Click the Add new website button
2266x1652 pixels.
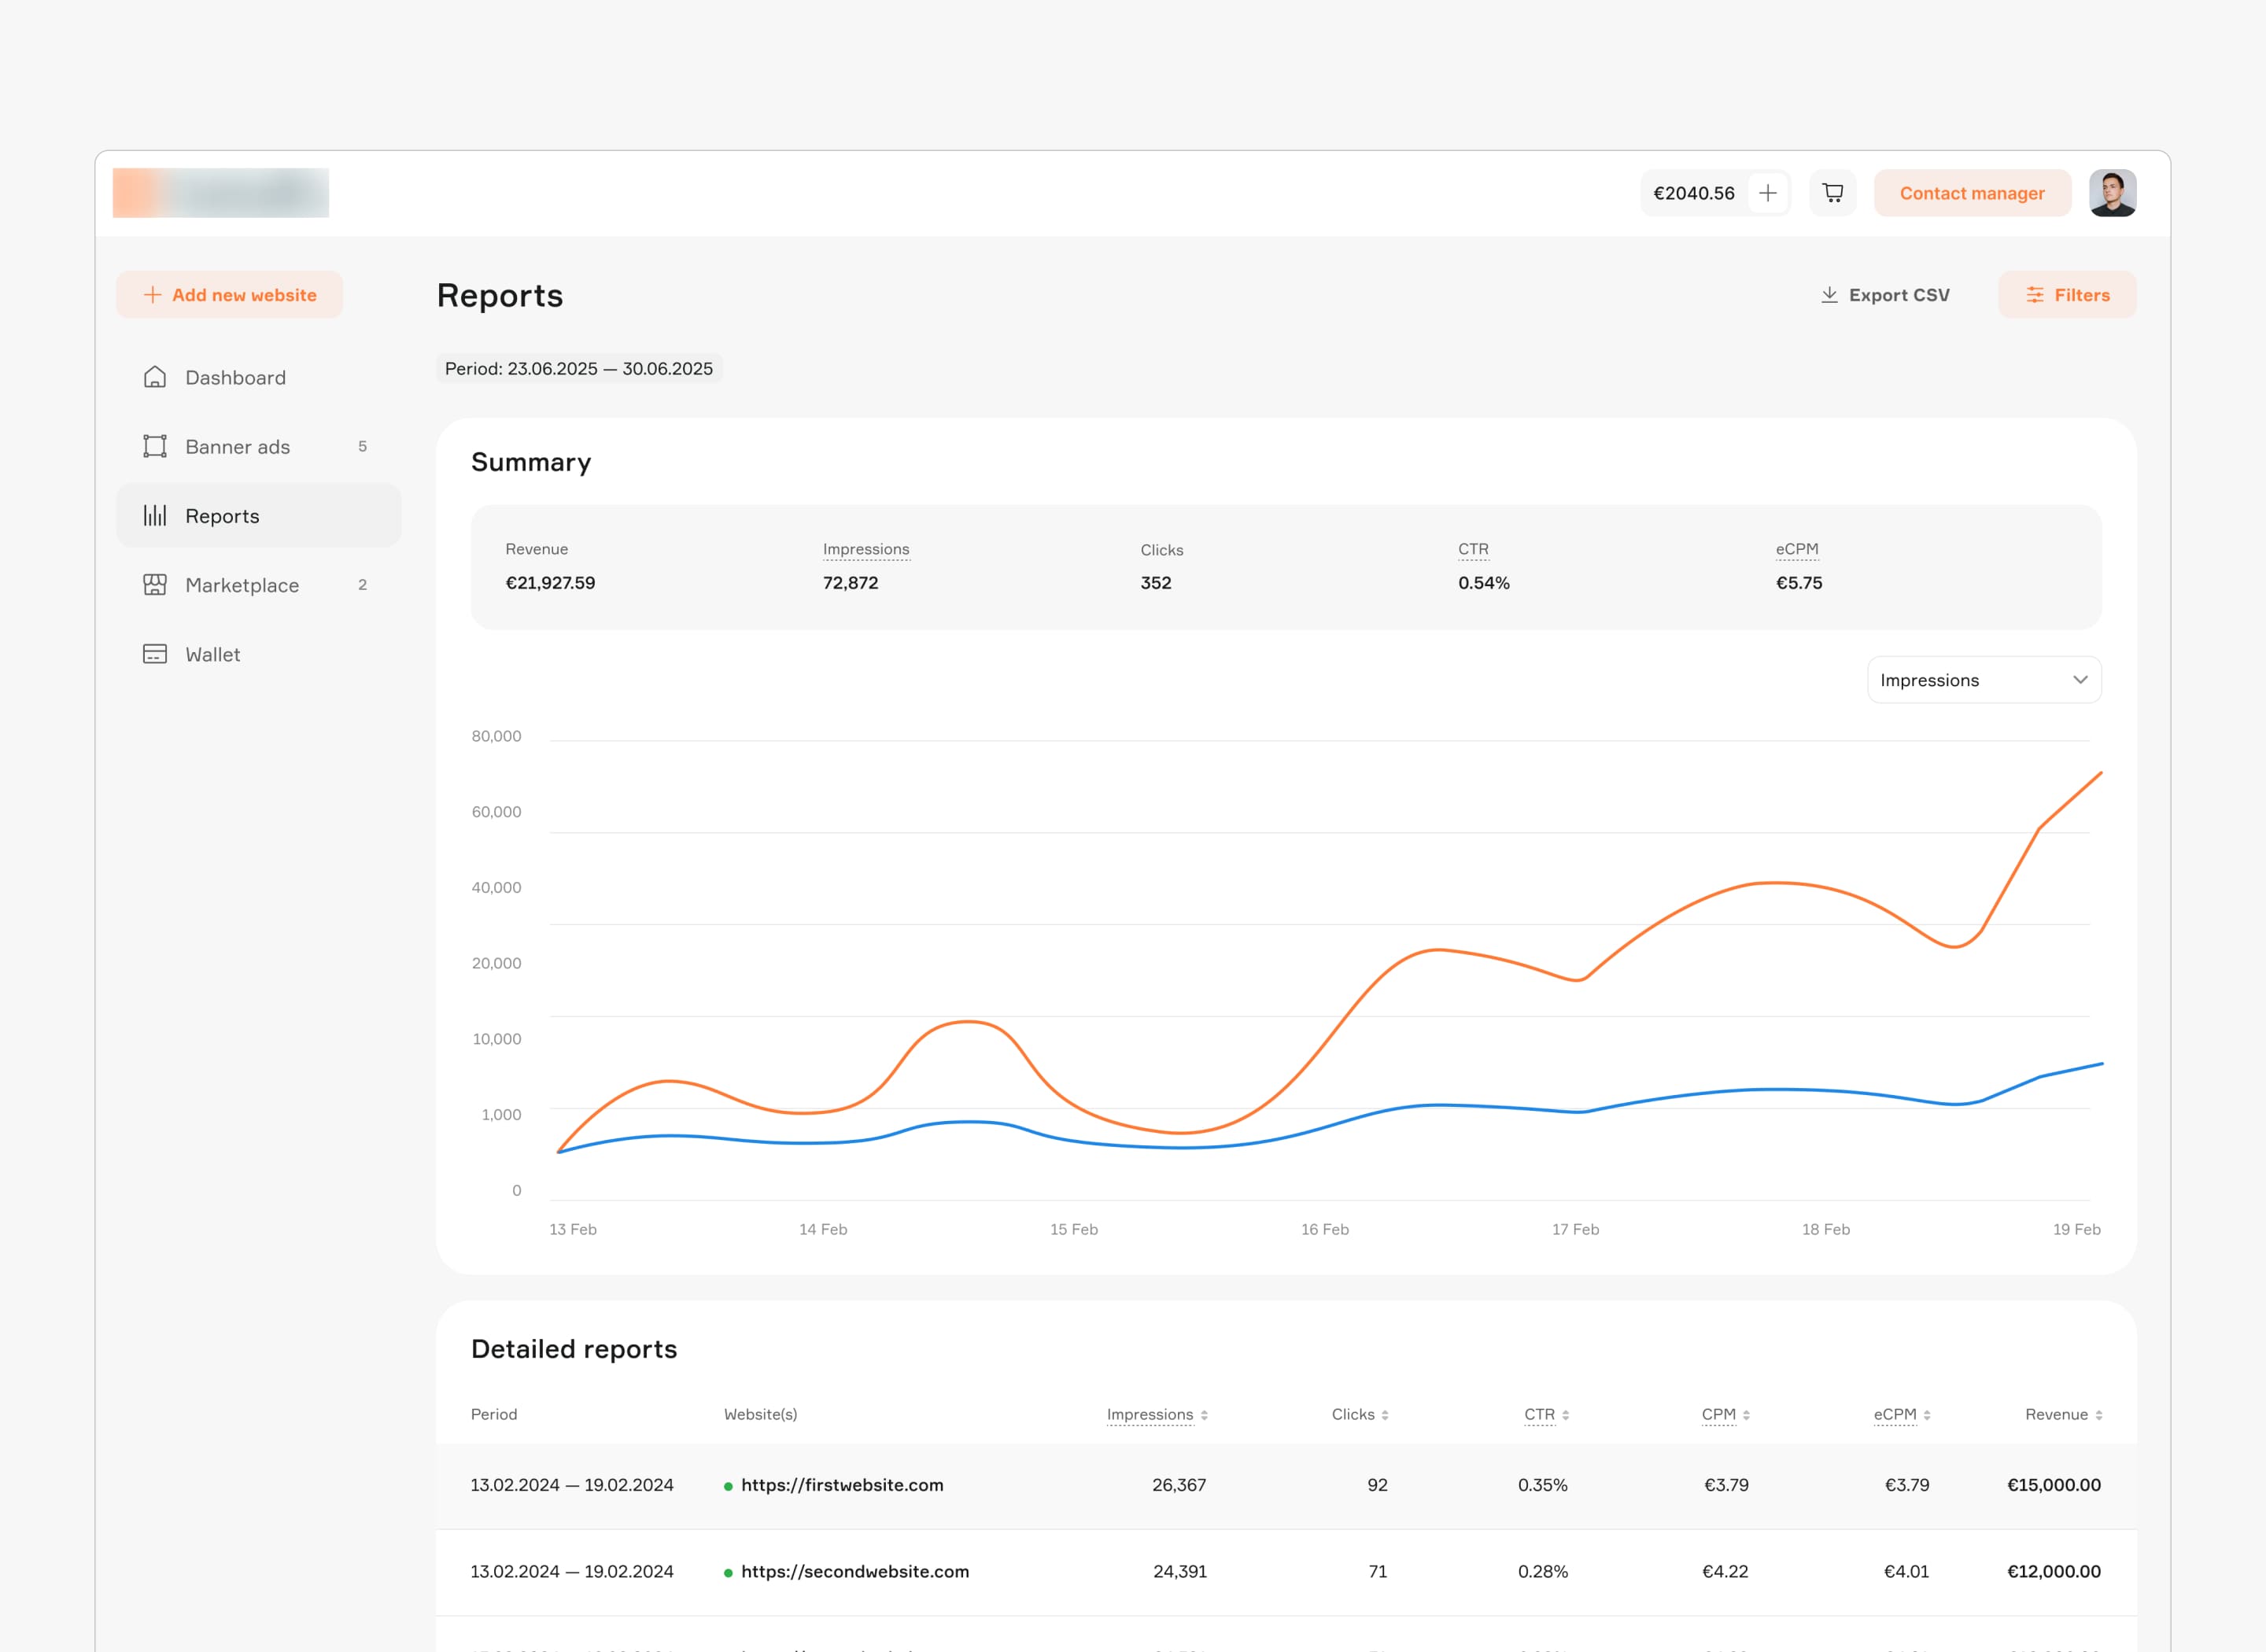(229, 295)
